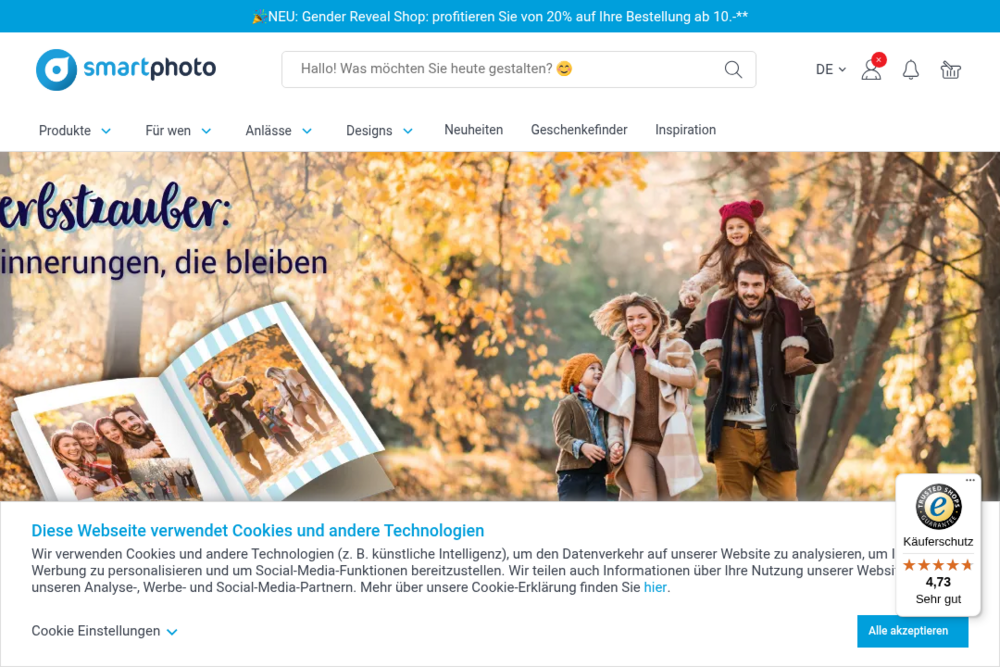Click the five-star rating in Trusted Shops badge

point(938,565)
